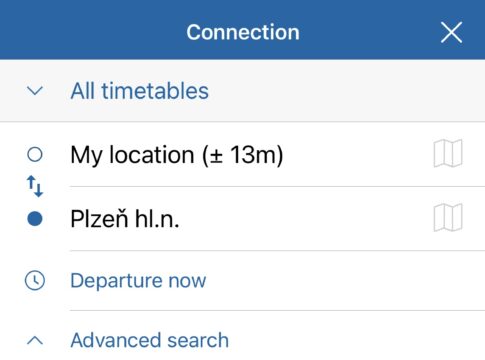Tap the empty circle origin marker
The height and width of the screenshot is (360, 485).
[x=35, y=154]
